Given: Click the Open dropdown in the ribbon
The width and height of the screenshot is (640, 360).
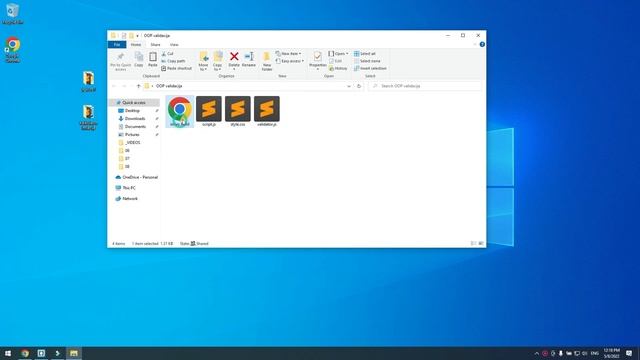Looking at the screenshot, I should click(x=338, y=53).
